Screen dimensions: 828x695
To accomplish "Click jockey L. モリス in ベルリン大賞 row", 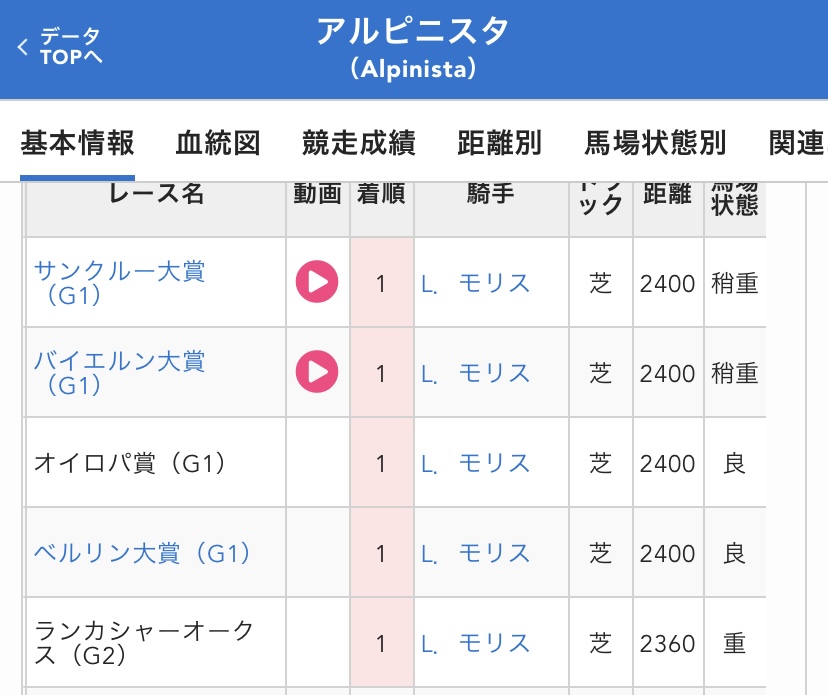I will pyautogui.click(x=476, y=553).
